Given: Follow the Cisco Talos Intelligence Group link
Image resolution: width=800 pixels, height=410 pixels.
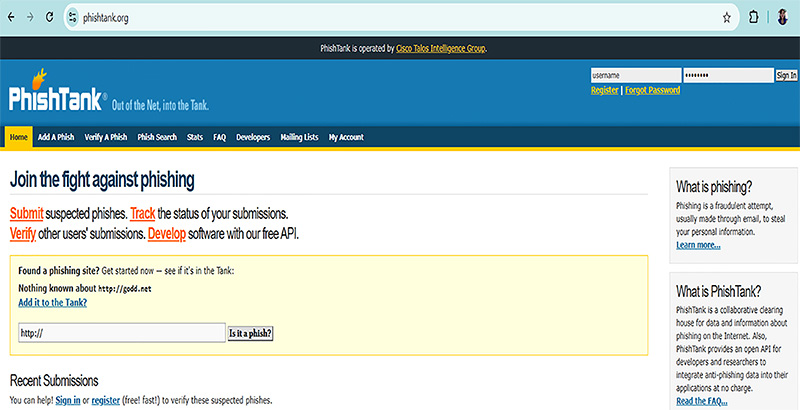Looking at the screenshot, I should point(440,48).
